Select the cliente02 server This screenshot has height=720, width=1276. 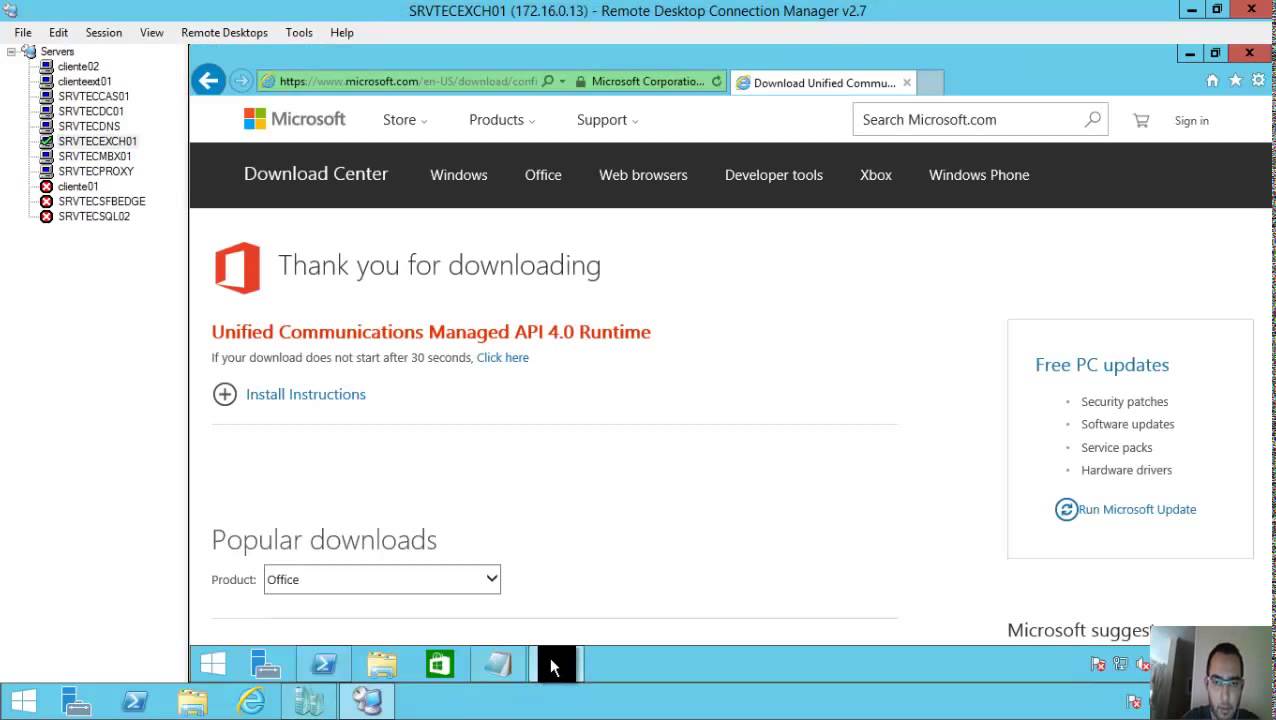pos(78,66)
